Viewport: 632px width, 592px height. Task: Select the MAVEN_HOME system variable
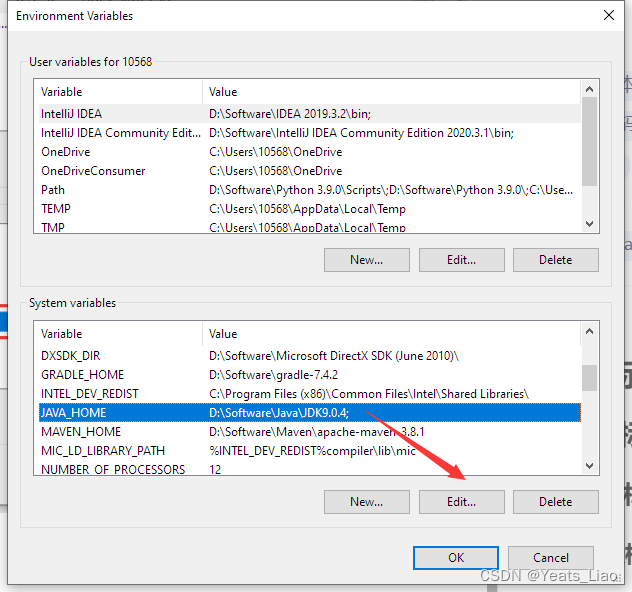coord(310,432)
